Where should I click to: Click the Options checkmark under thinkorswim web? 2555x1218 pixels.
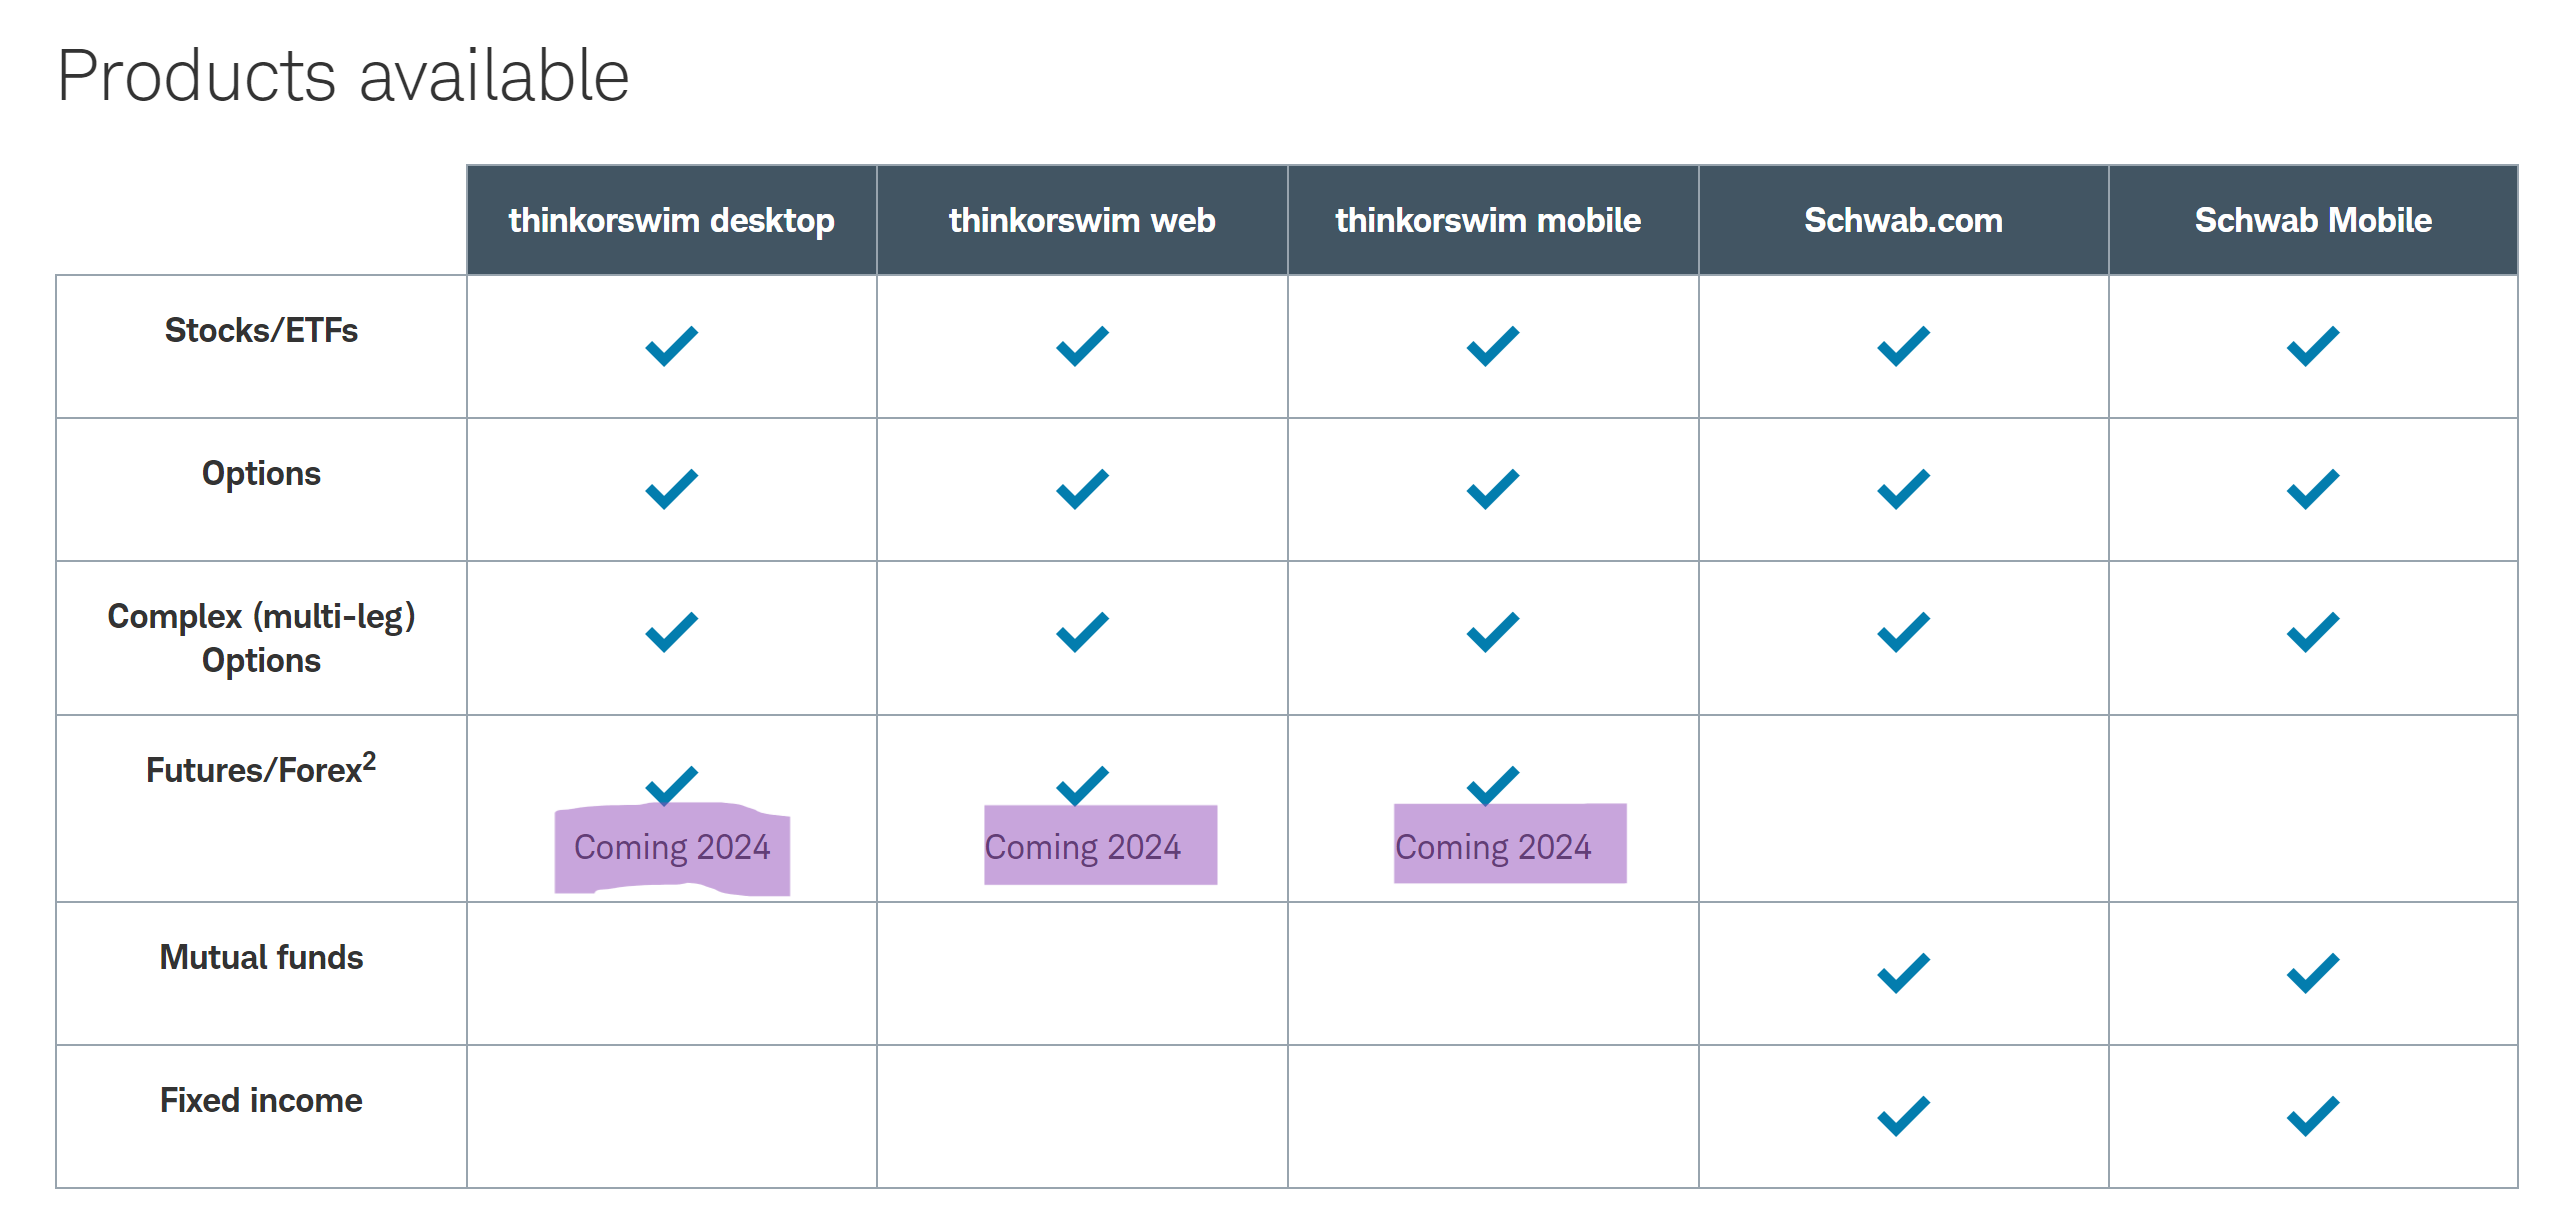coord(1082,489)
